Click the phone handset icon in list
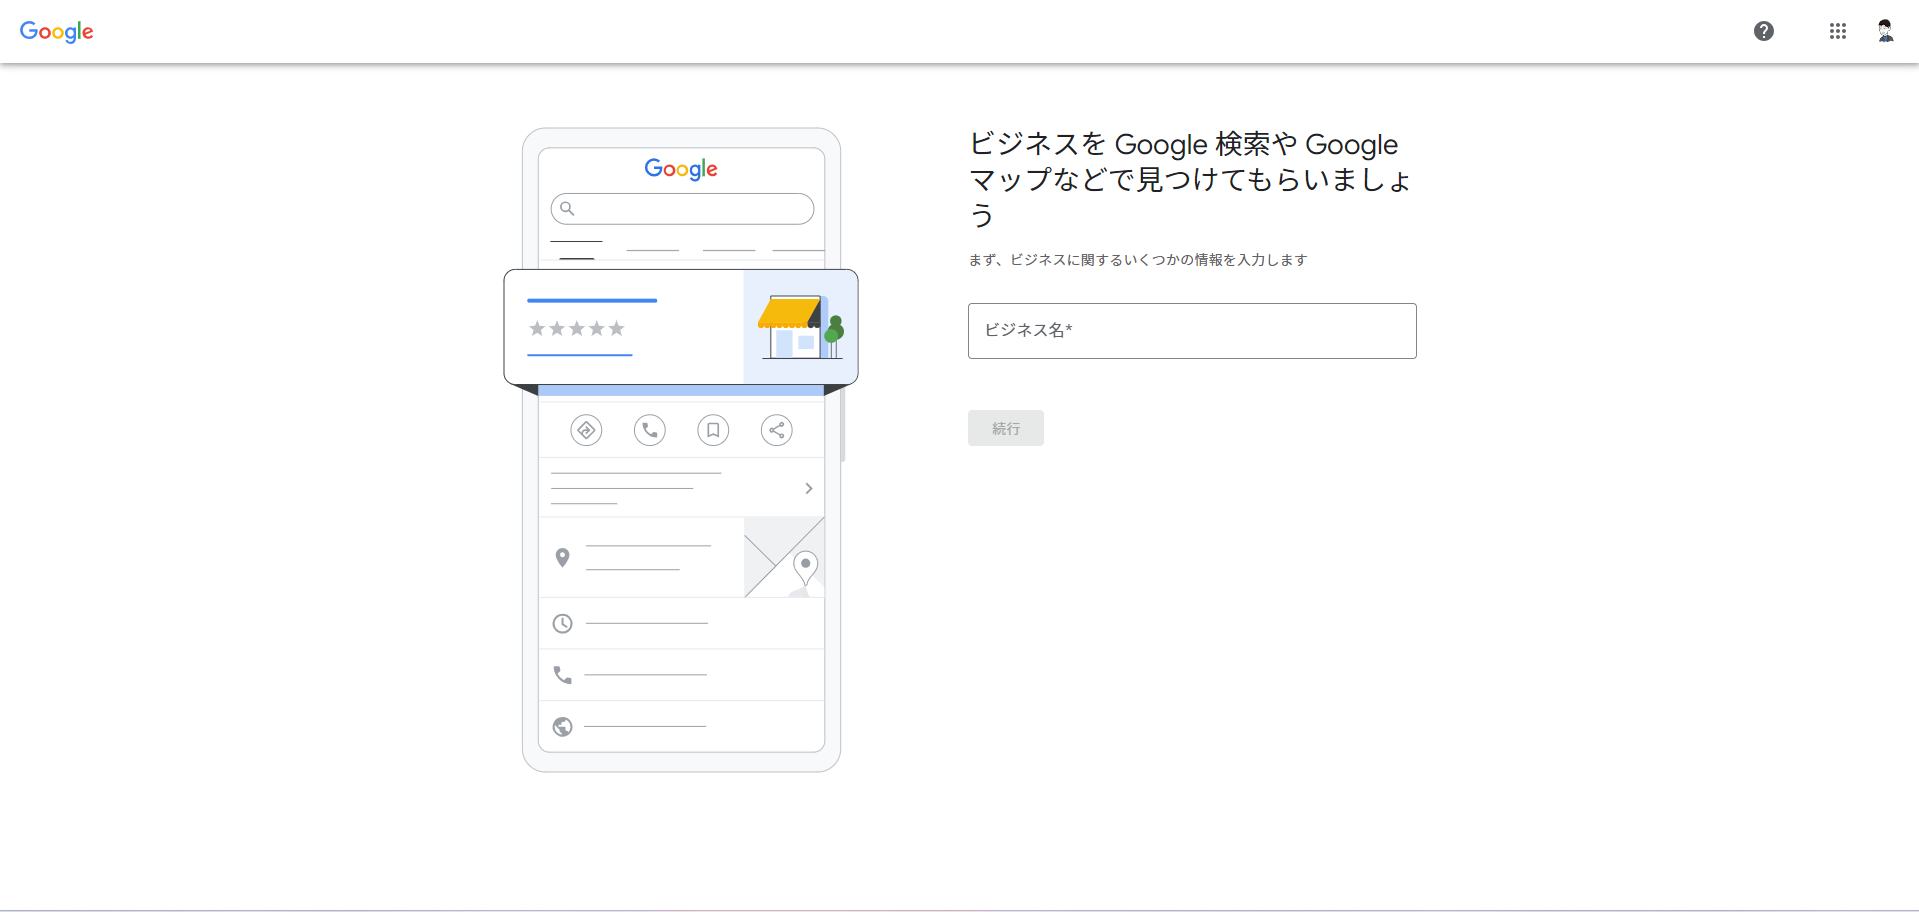The width and height of the screenshot is (1919, 912). pyautogui.click(x=563, y=675)
